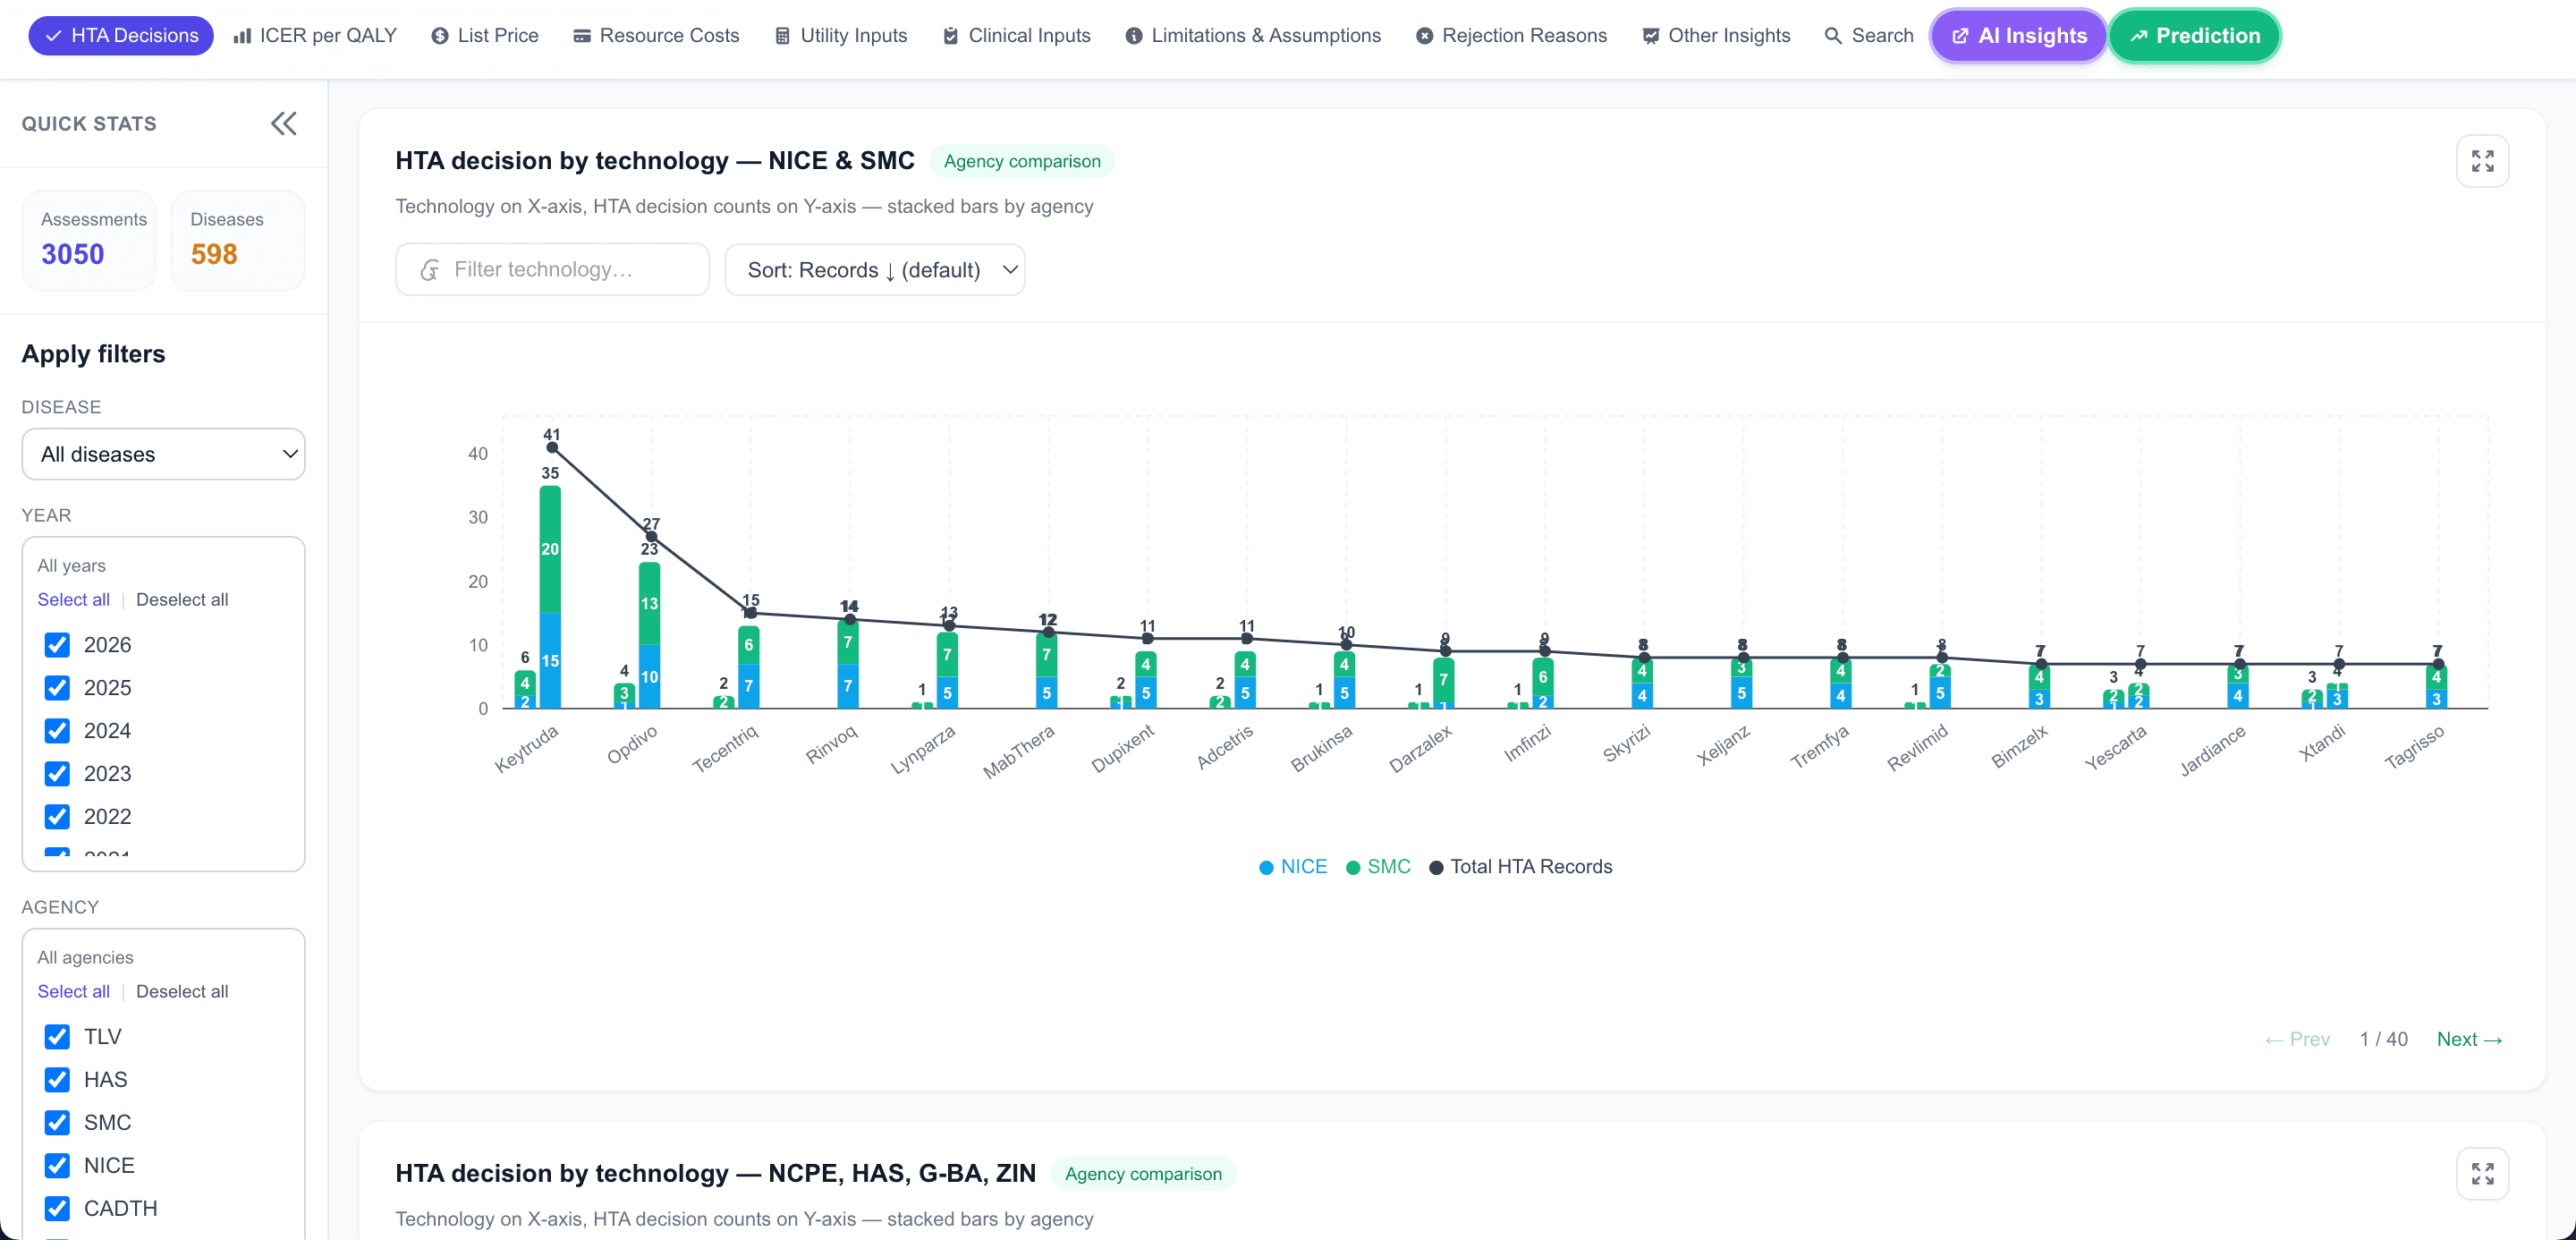Switch to the Rejection Reasons tab
Screen dimensions: 2576x1240
(1512, 36)
